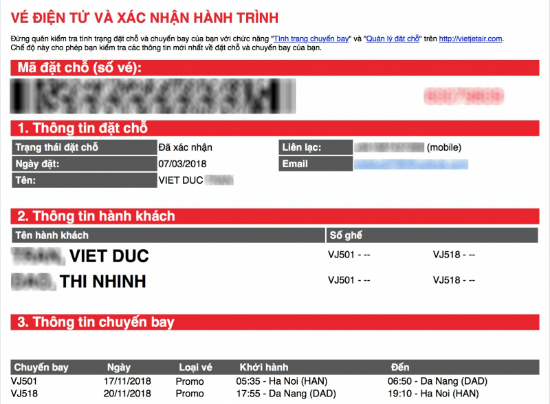The width and height of the screenshot is (550, 404).
Task: Click the blurred booking barcode image
Action: 153,96
